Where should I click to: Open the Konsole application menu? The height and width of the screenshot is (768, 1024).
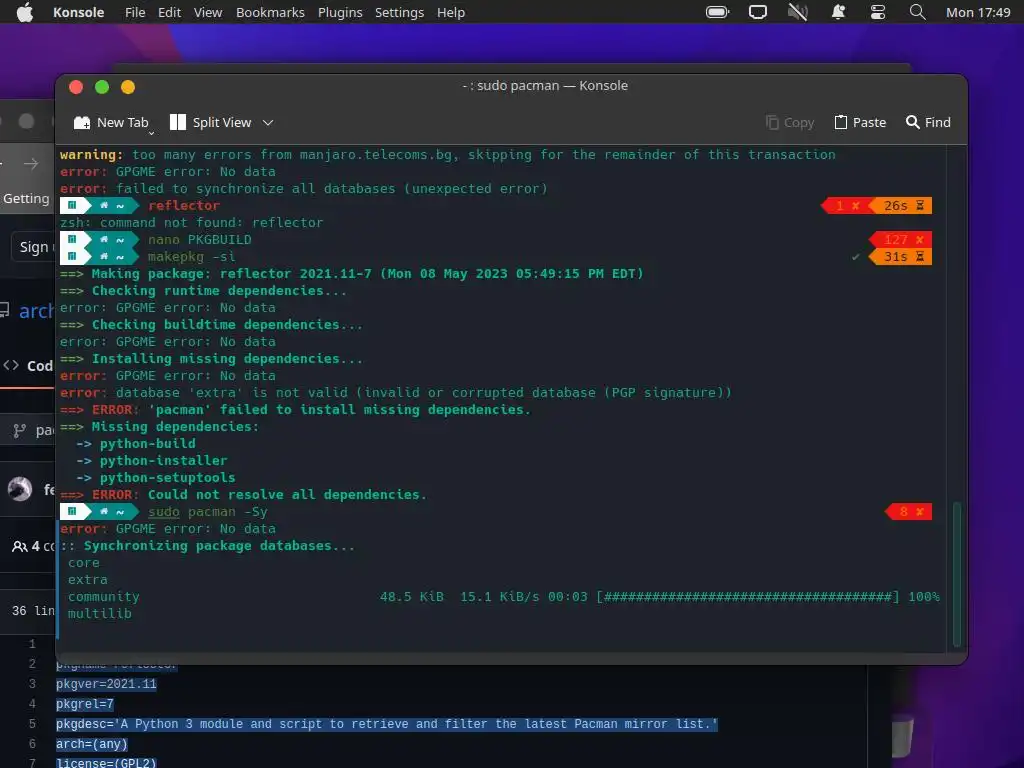(78, 12)
